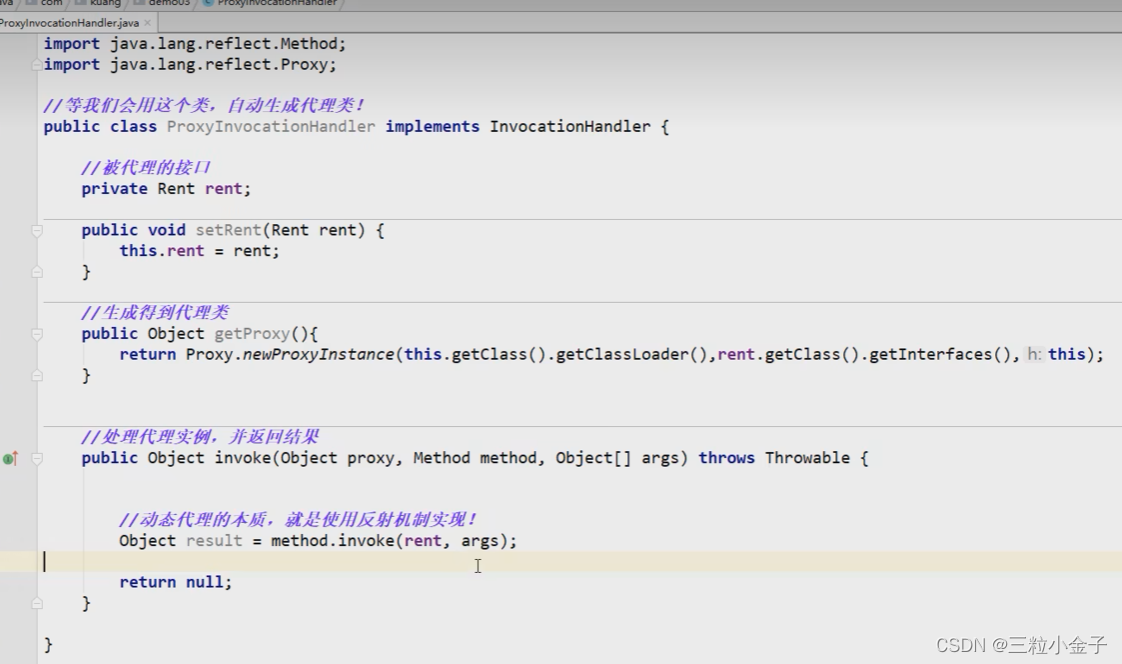Collapse the invoke method with its fold marker
Viewport: 1122px width, 664px height.
(36, 459)
